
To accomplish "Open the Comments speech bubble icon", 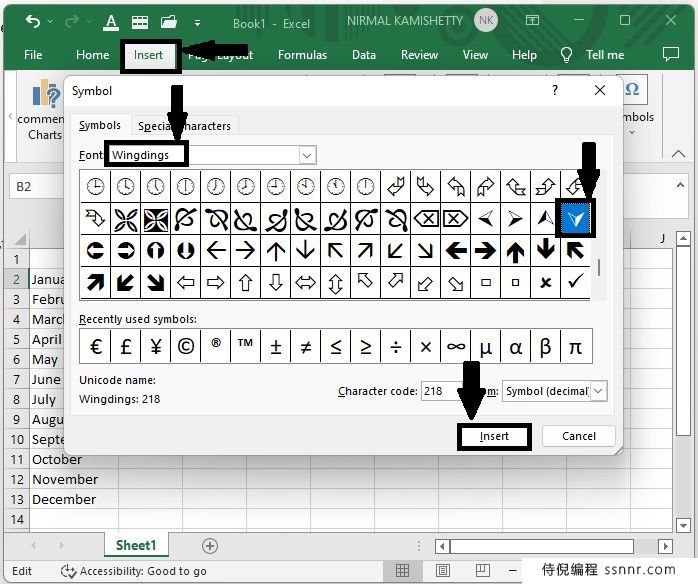I will [670, 54].
